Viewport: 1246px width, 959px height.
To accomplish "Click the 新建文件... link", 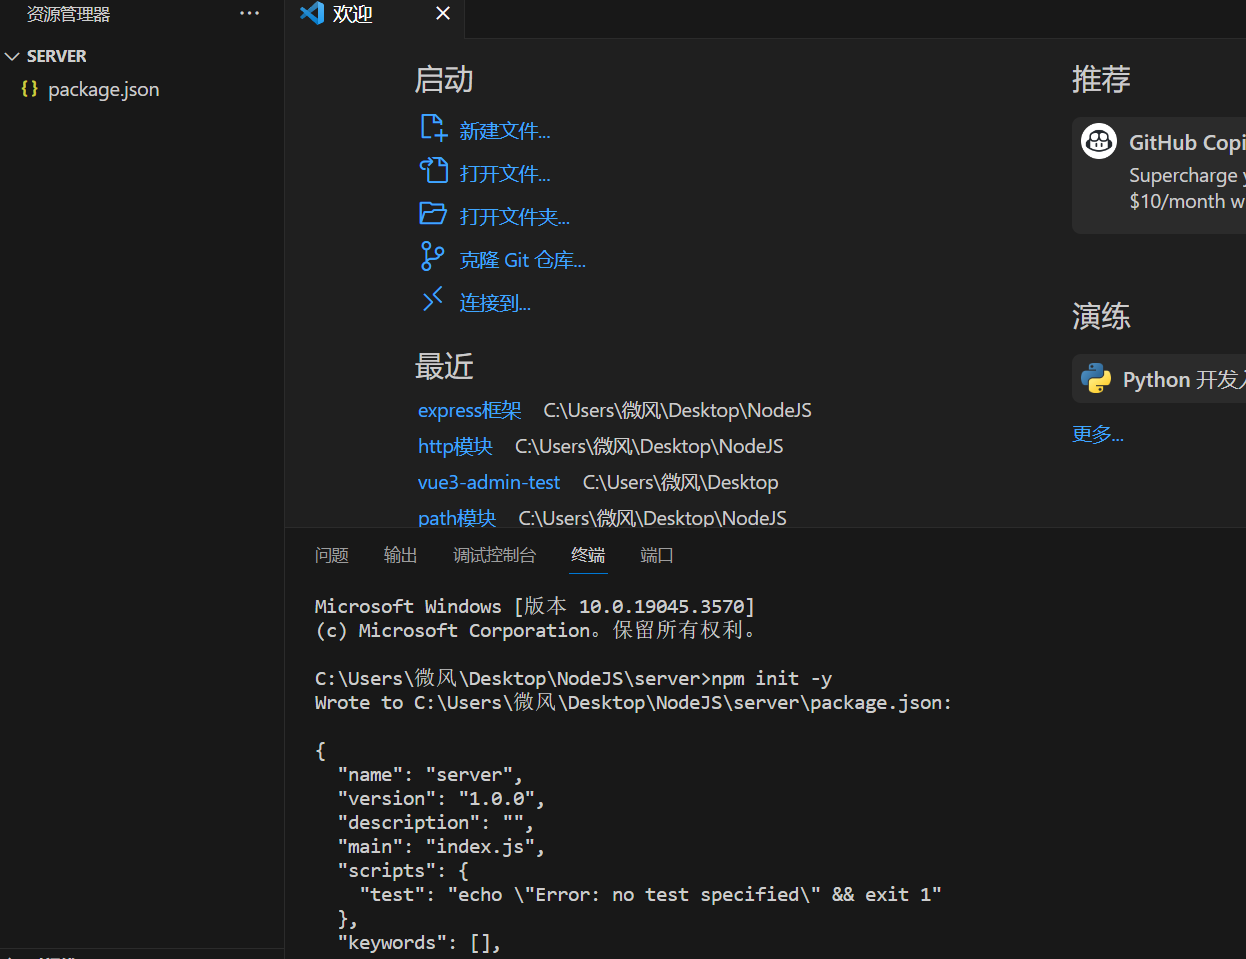I will pos(505,131).
